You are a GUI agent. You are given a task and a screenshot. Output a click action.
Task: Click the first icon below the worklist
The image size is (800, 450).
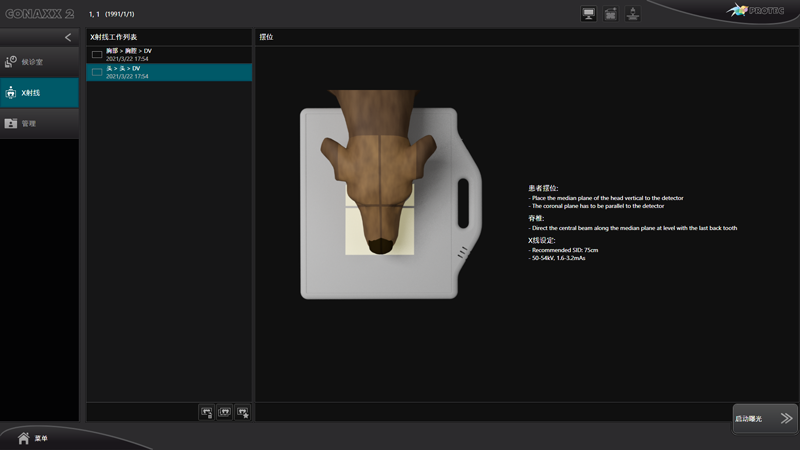click(206, 411)
